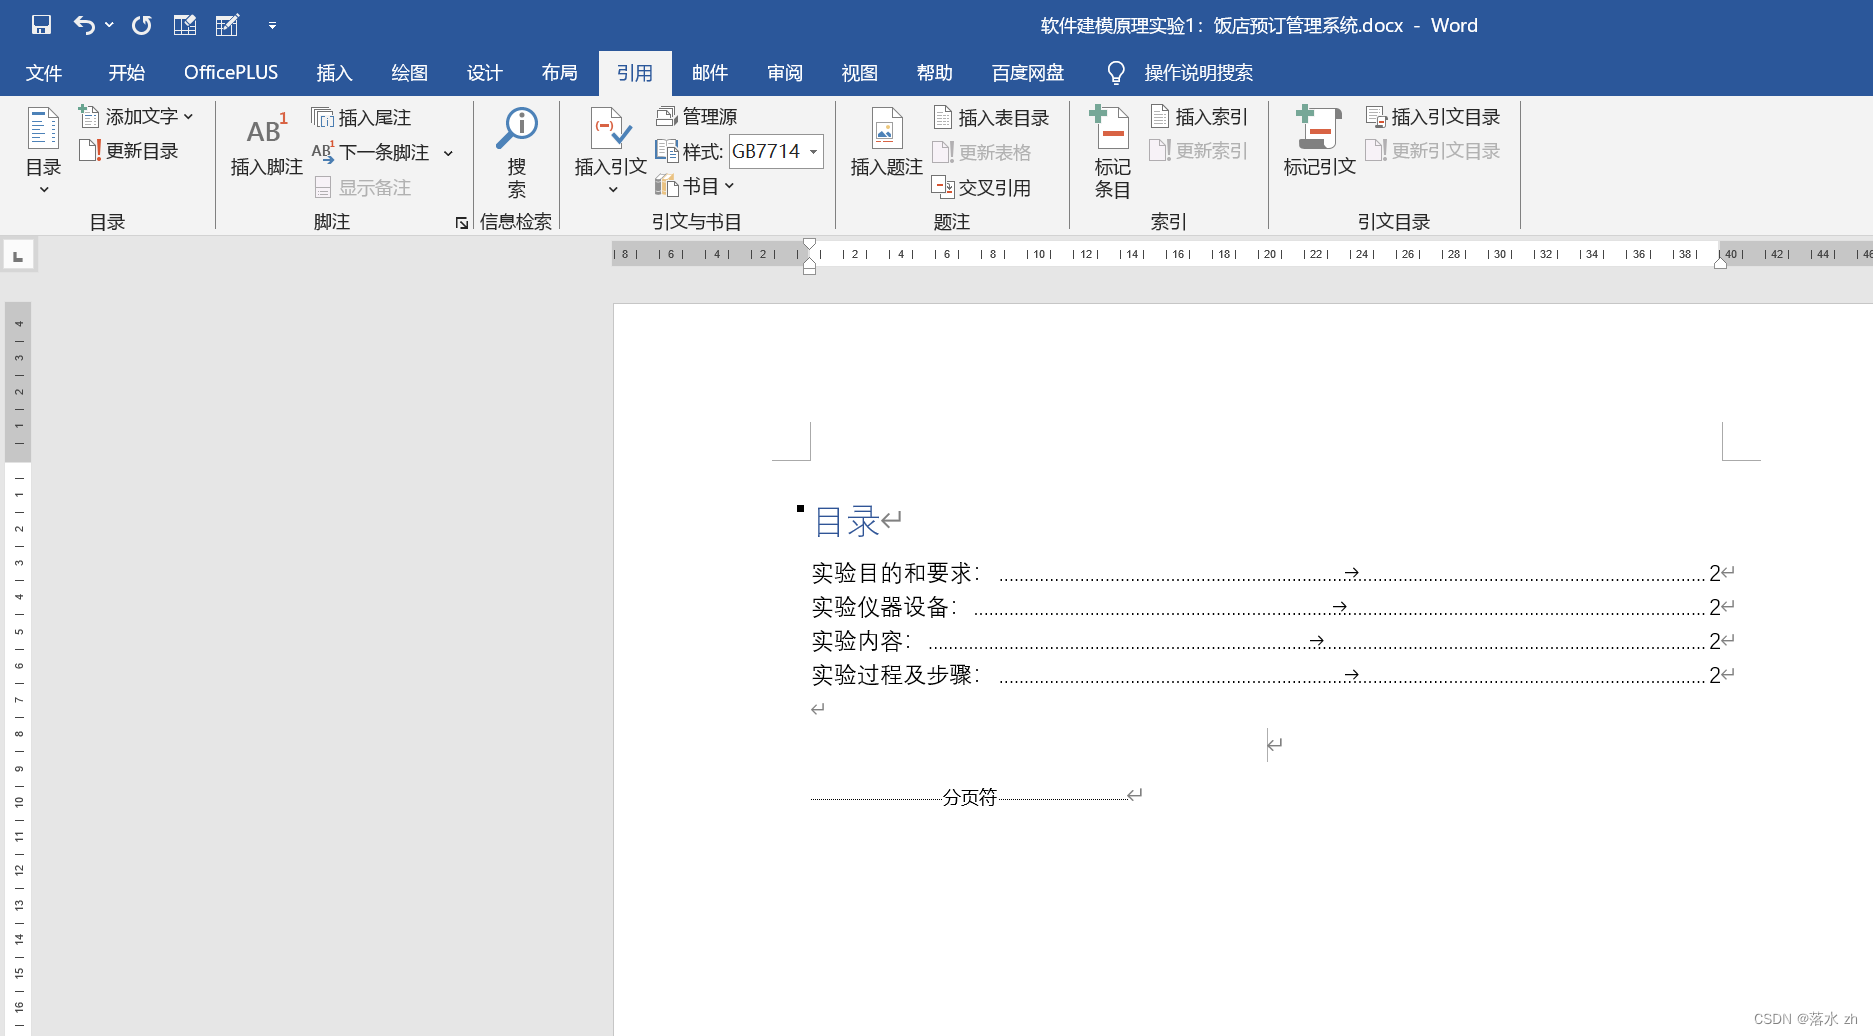
Task: Switch to the 布局 tab
Action: tap(560, 73)
